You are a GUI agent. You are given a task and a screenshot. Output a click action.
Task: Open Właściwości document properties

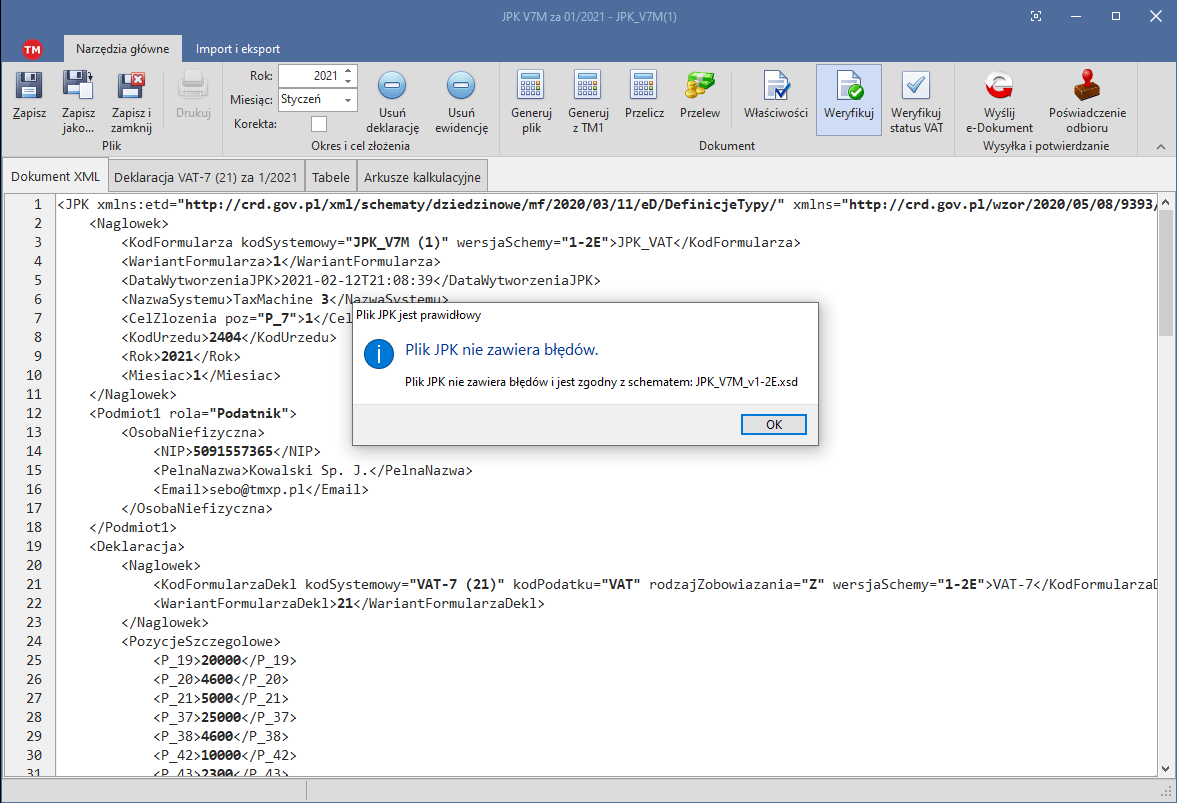click(775, 88)
